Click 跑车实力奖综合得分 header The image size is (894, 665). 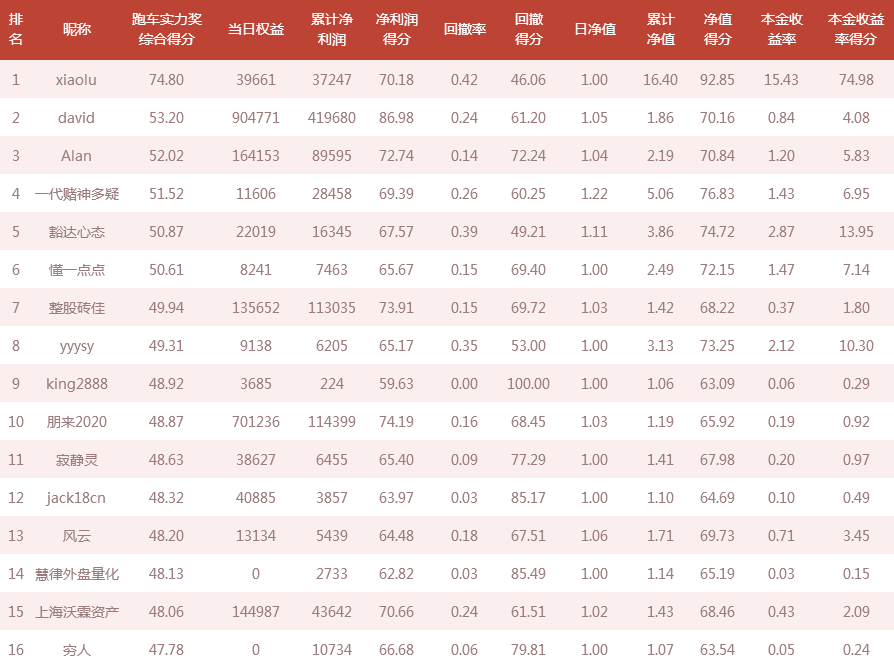point(166,29)
